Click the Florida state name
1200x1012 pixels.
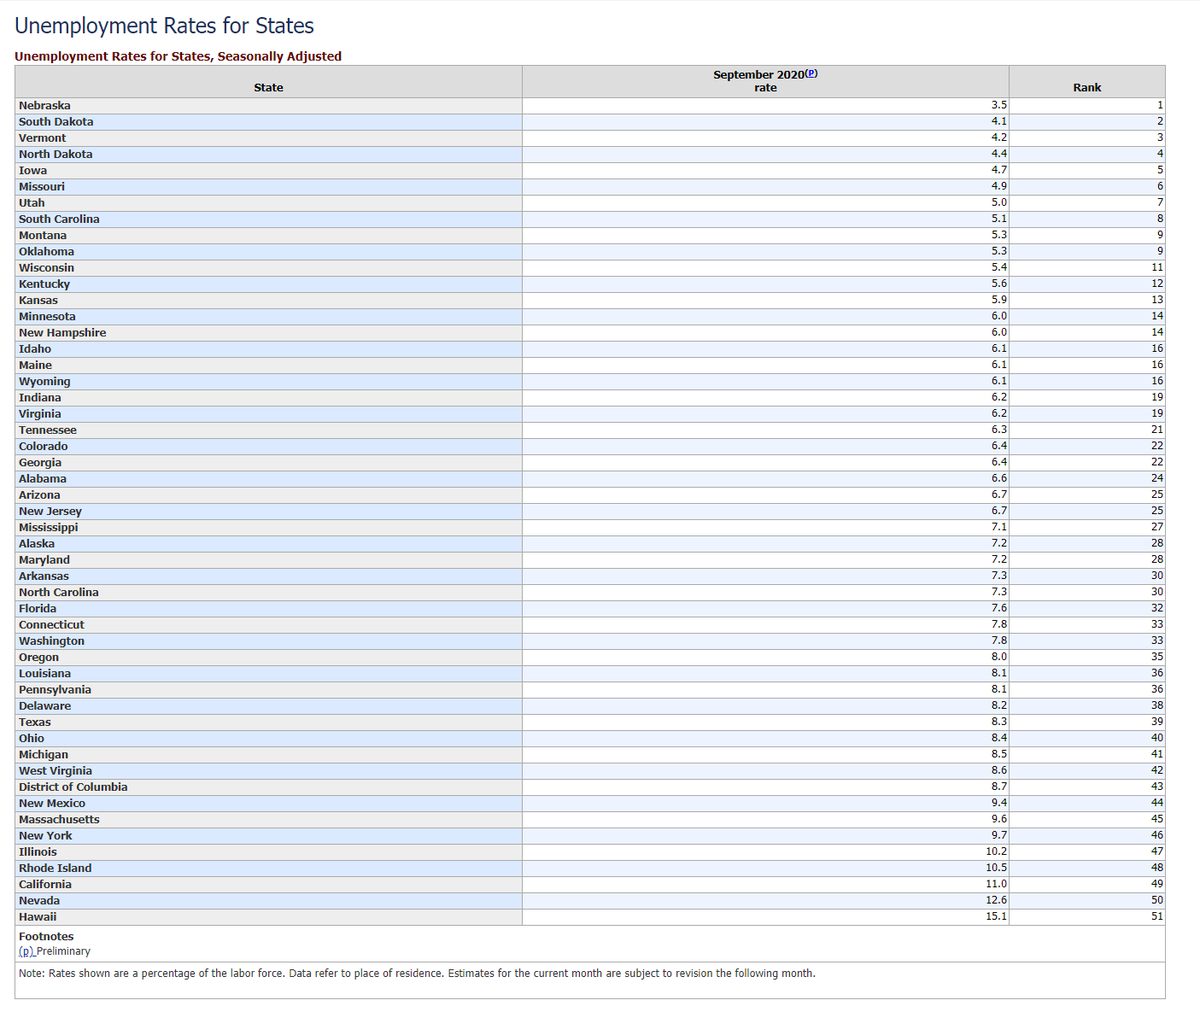pos(38,608)
